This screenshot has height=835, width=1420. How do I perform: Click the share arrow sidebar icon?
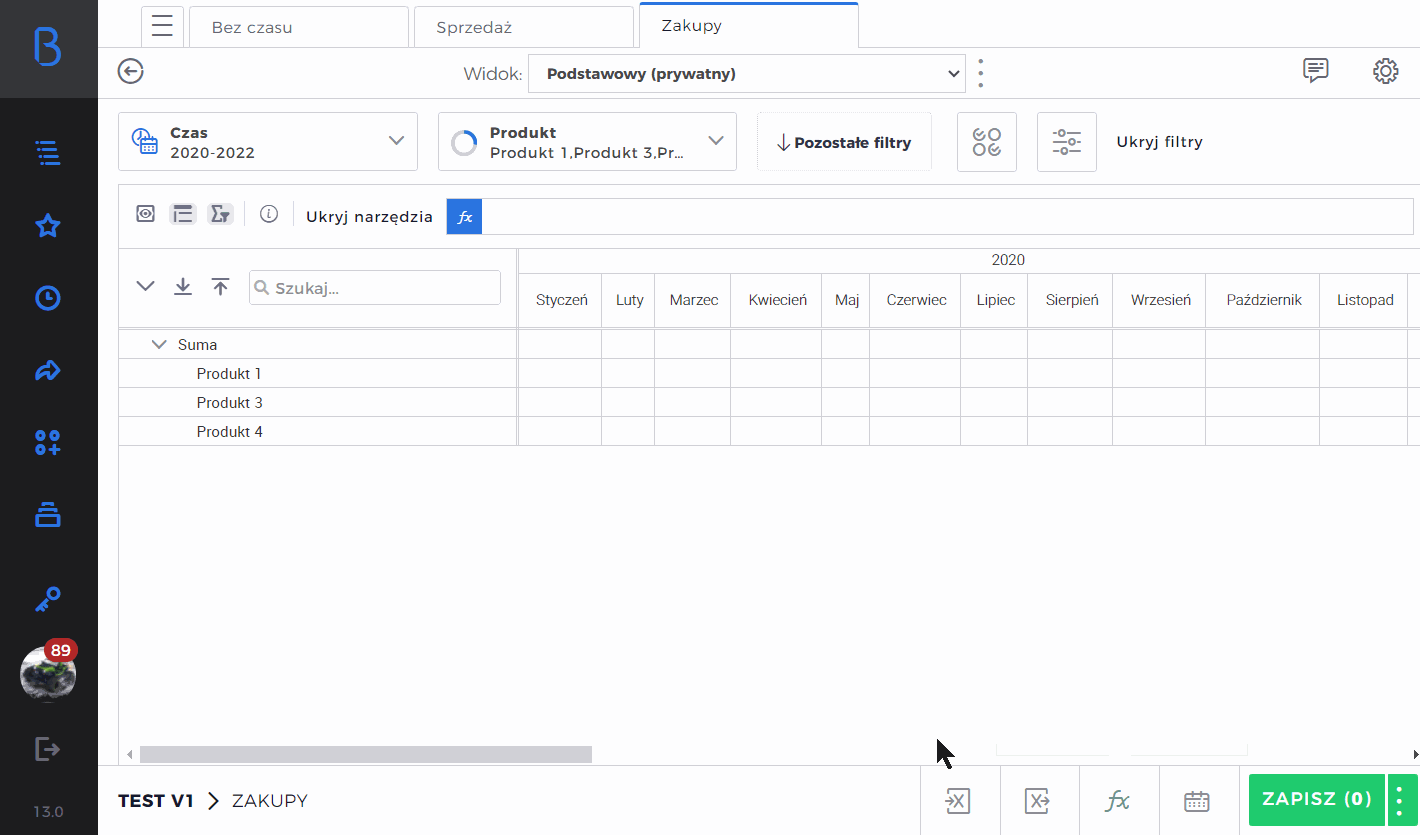click(48, 371)
